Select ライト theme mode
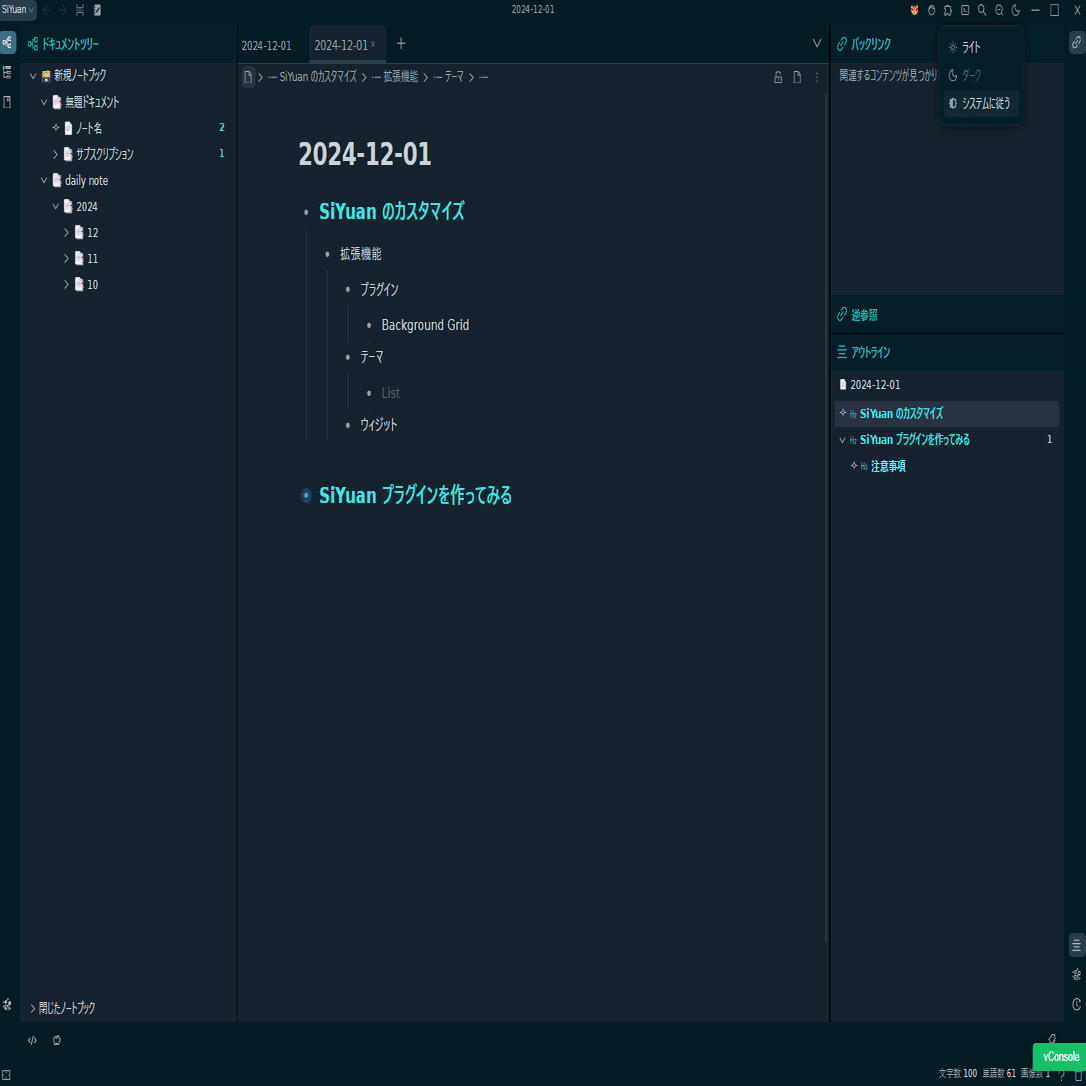1086x1086 pixels. point(981,47)
